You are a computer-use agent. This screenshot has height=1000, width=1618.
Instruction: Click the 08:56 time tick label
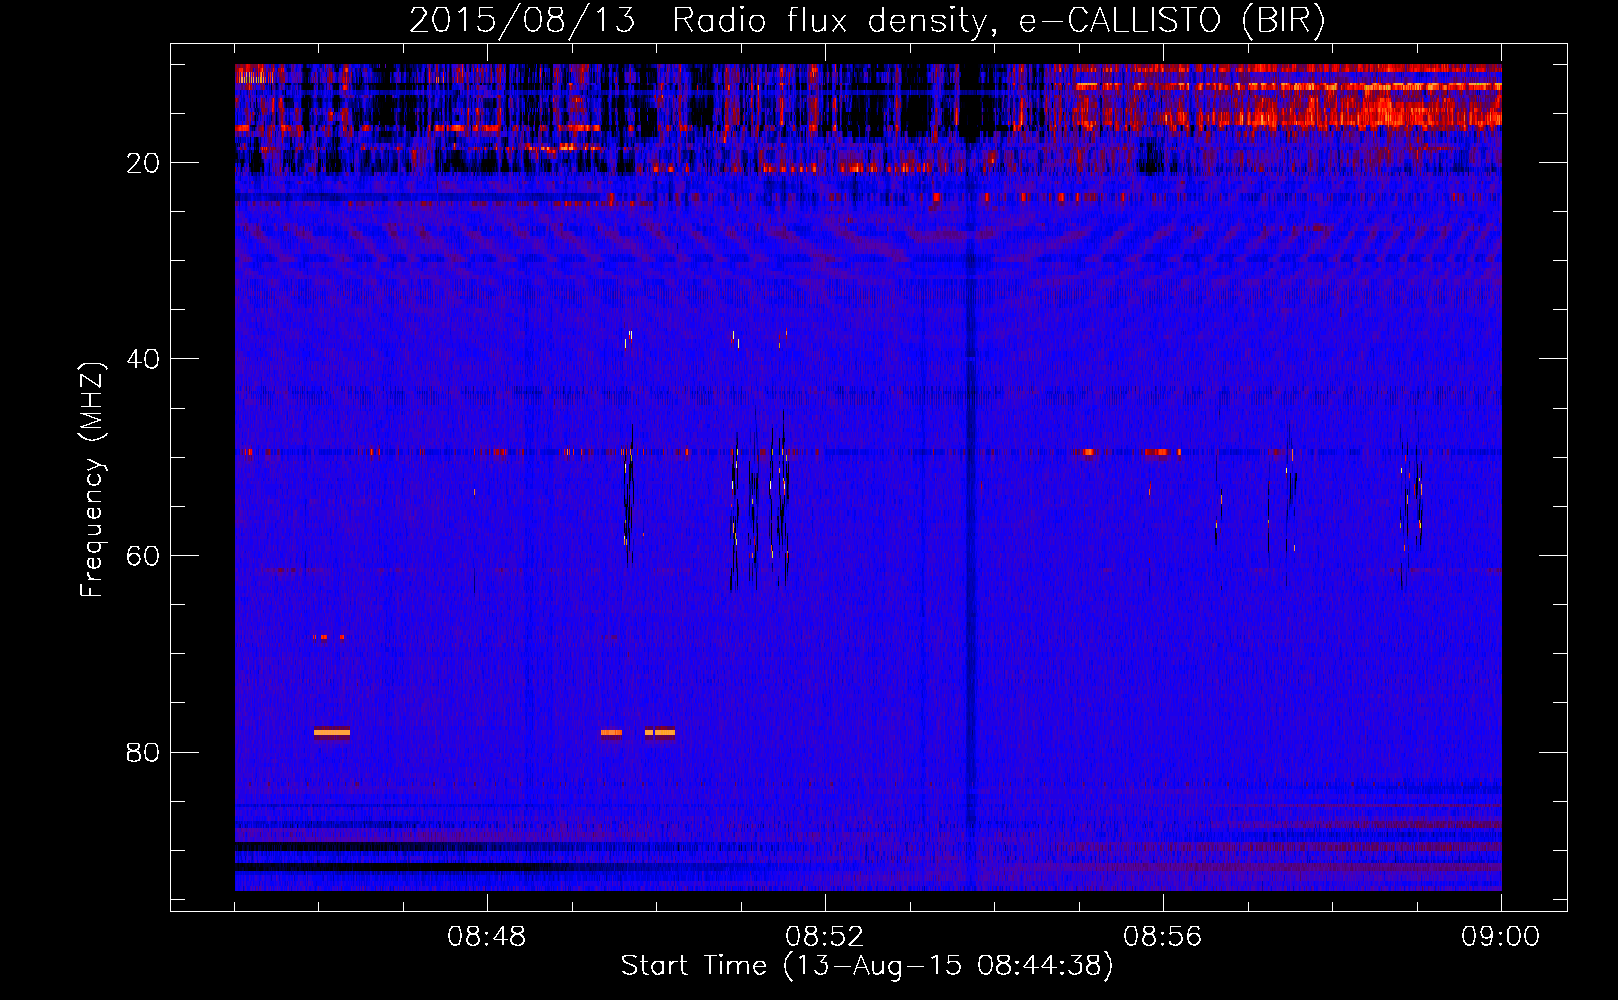click(x=1163, y=937)
